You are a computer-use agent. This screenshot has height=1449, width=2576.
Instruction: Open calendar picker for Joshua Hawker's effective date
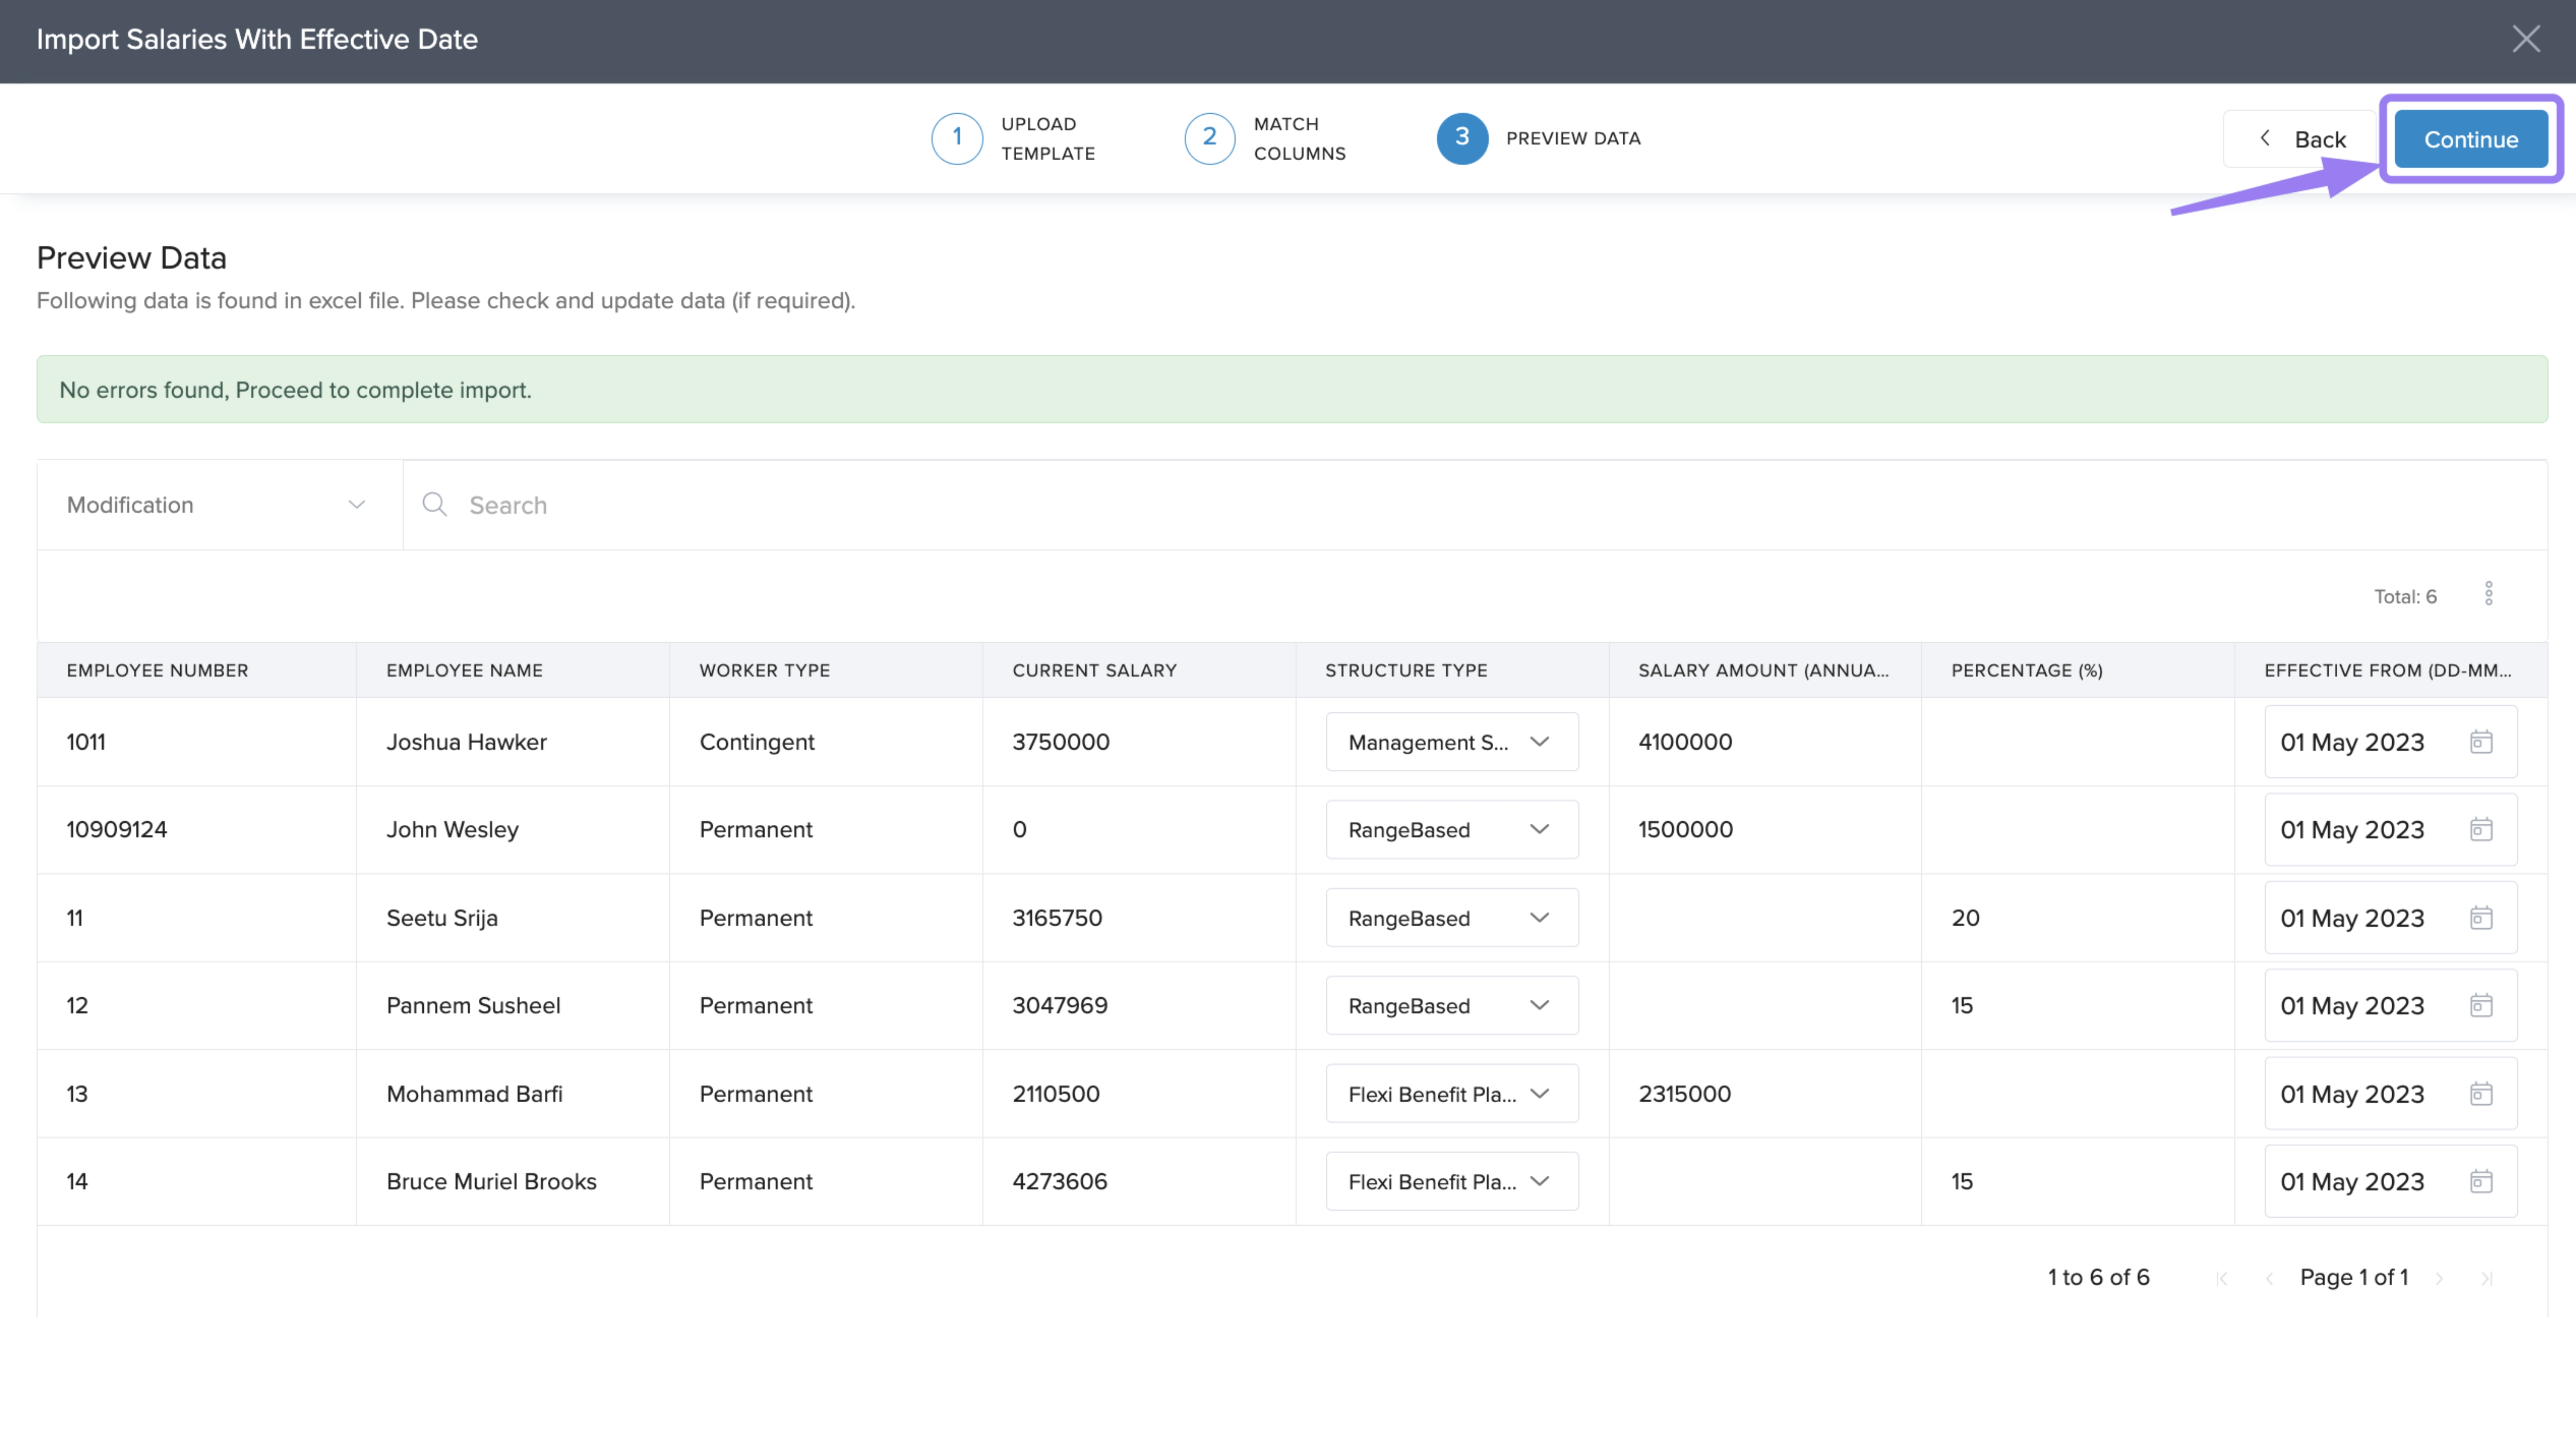click(2481, 742)
